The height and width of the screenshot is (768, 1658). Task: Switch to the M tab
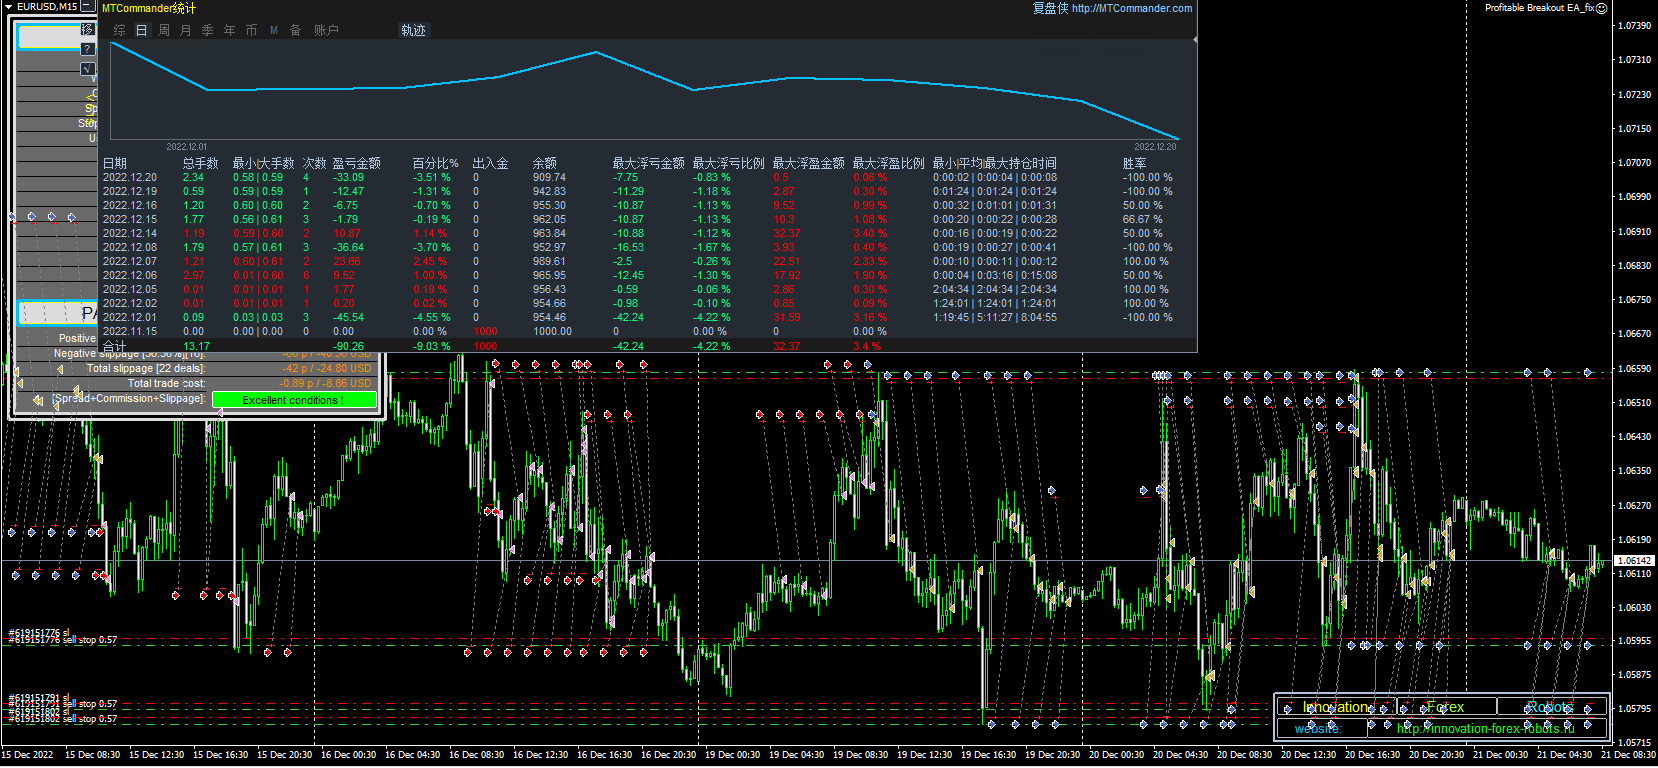click(x=274, y=30)
